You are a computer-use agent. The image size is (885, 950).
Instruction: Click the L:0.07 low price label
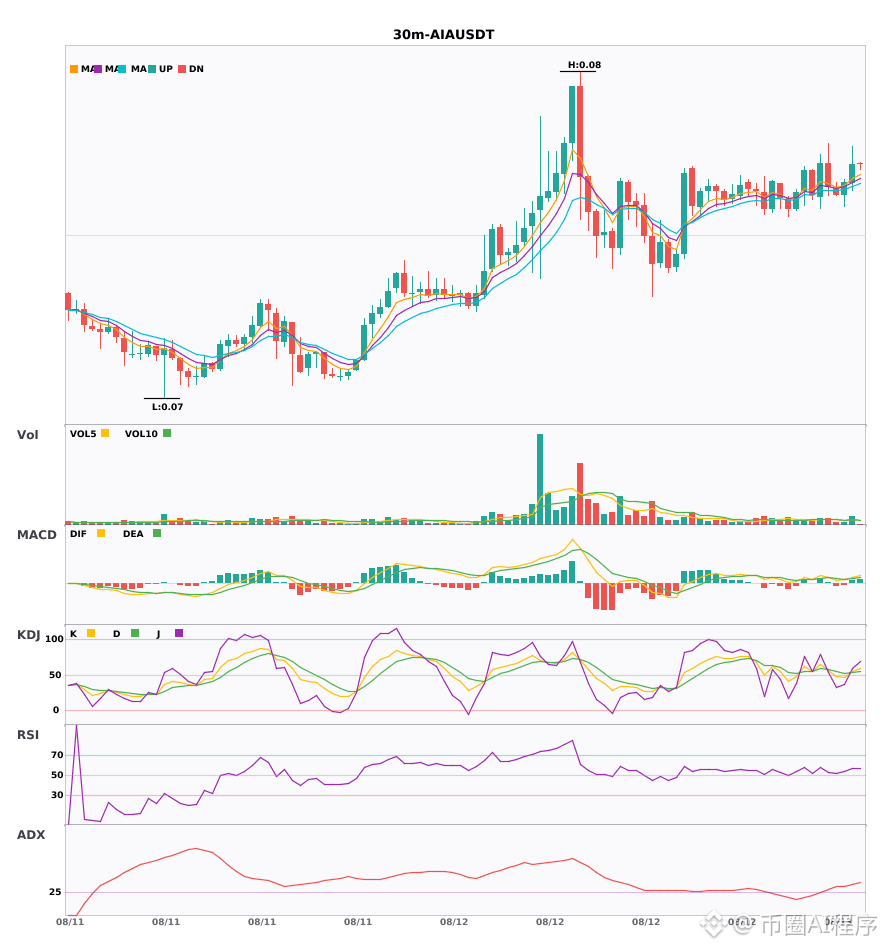(x=167, y=407)
